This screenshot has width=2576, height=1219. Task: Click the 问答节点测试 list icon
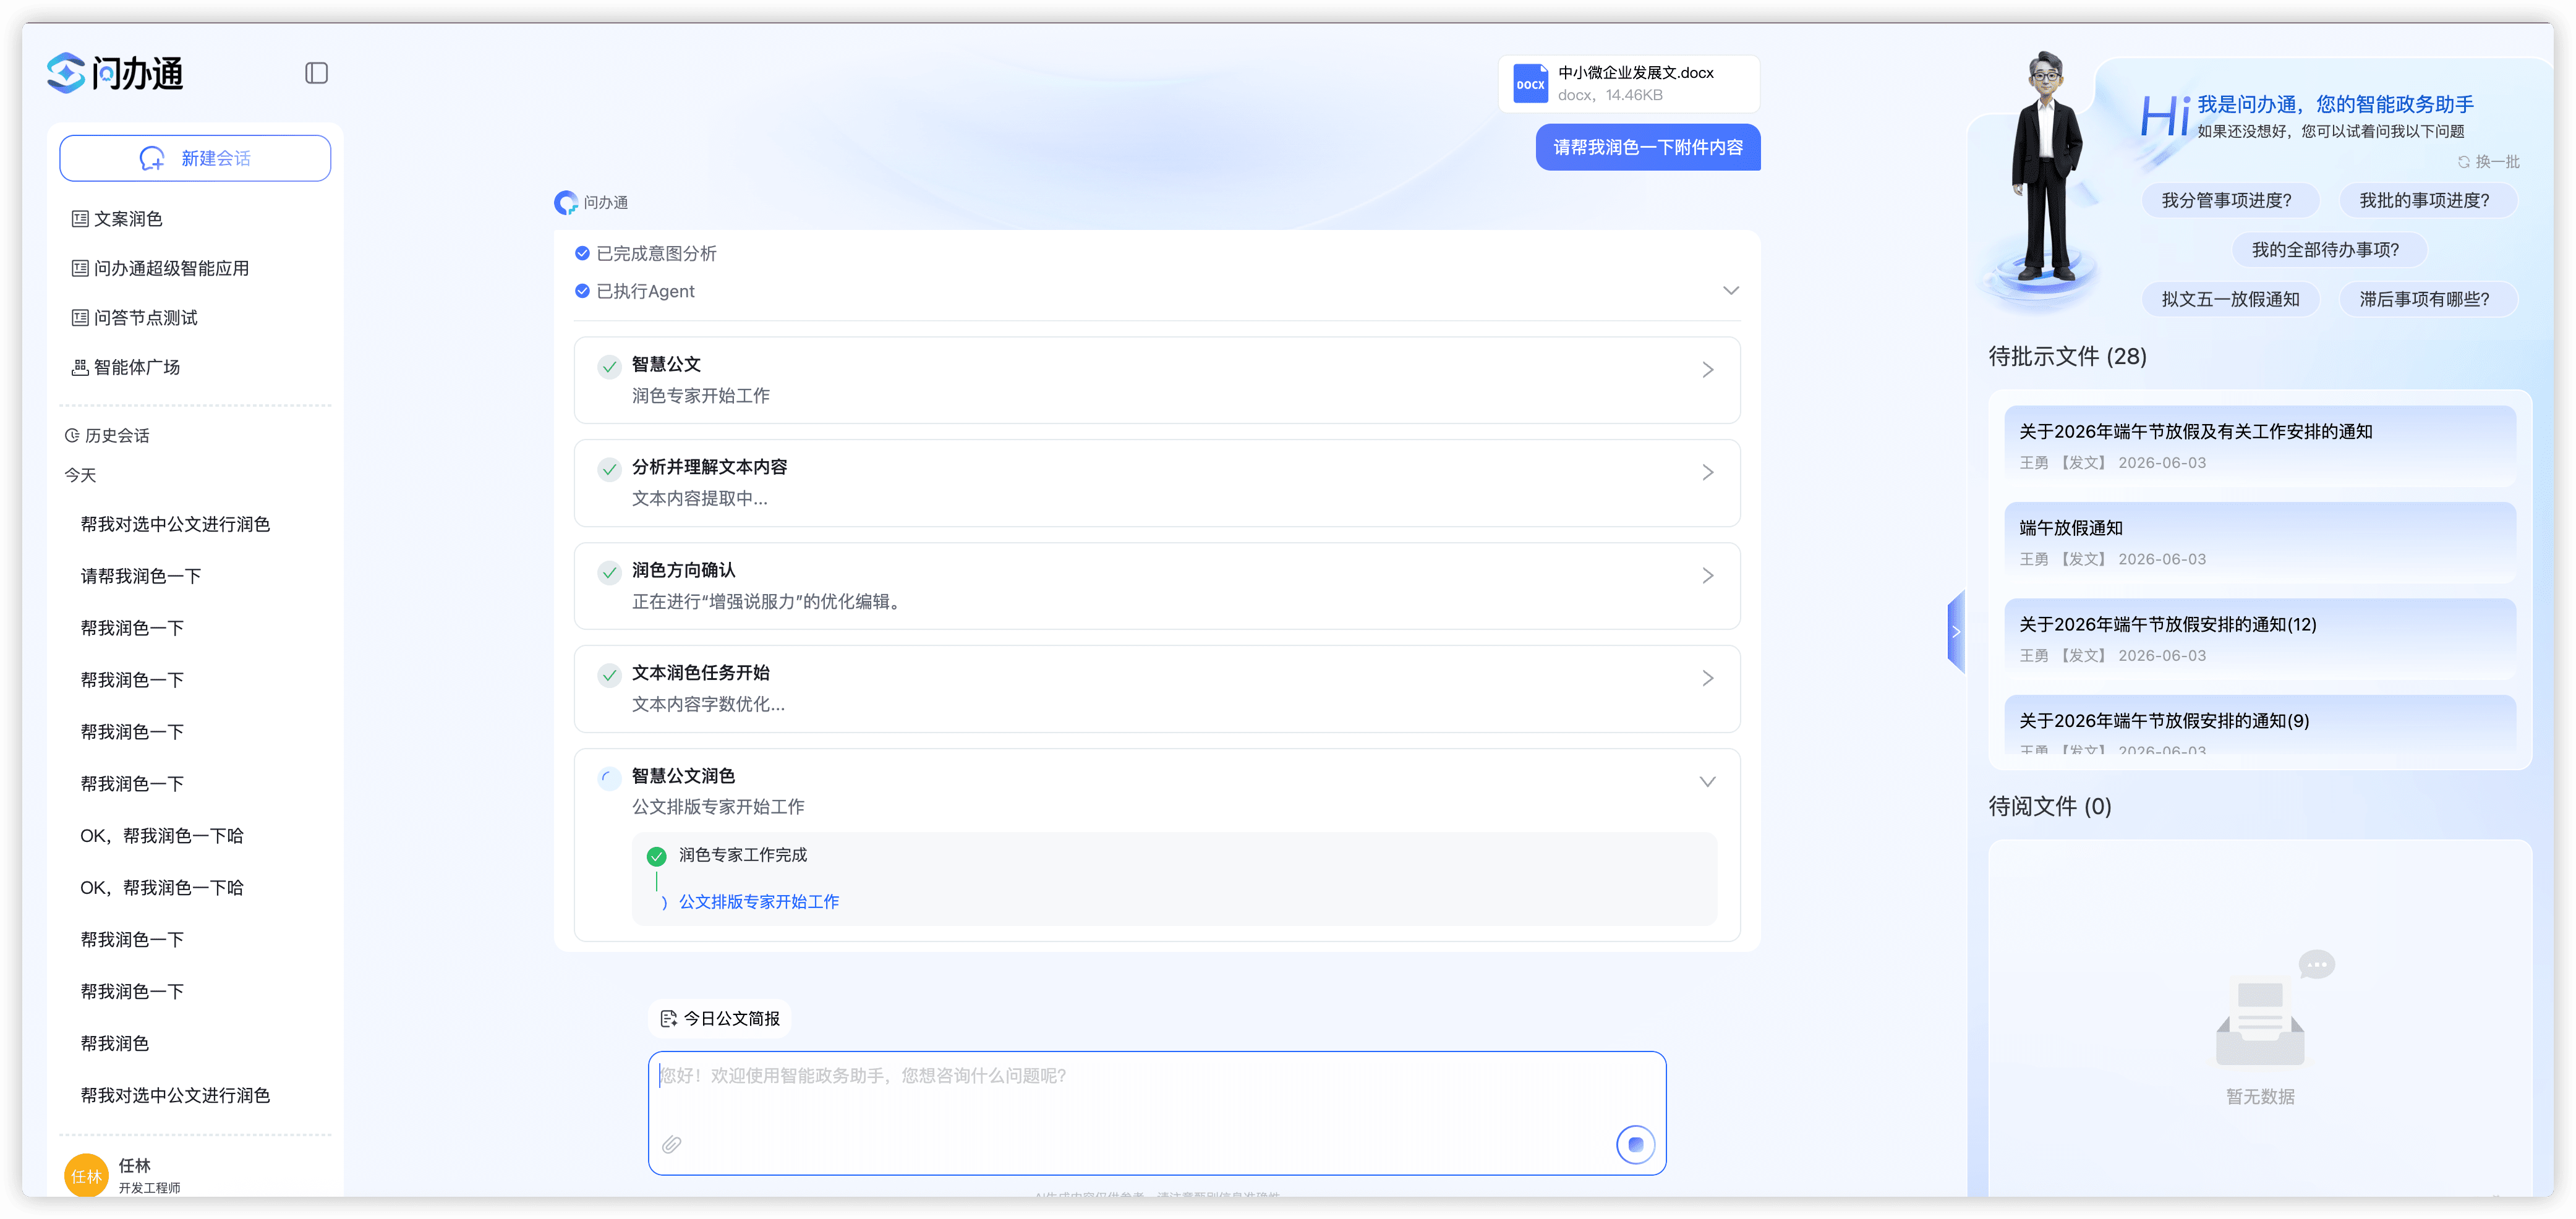coord(80,318)
